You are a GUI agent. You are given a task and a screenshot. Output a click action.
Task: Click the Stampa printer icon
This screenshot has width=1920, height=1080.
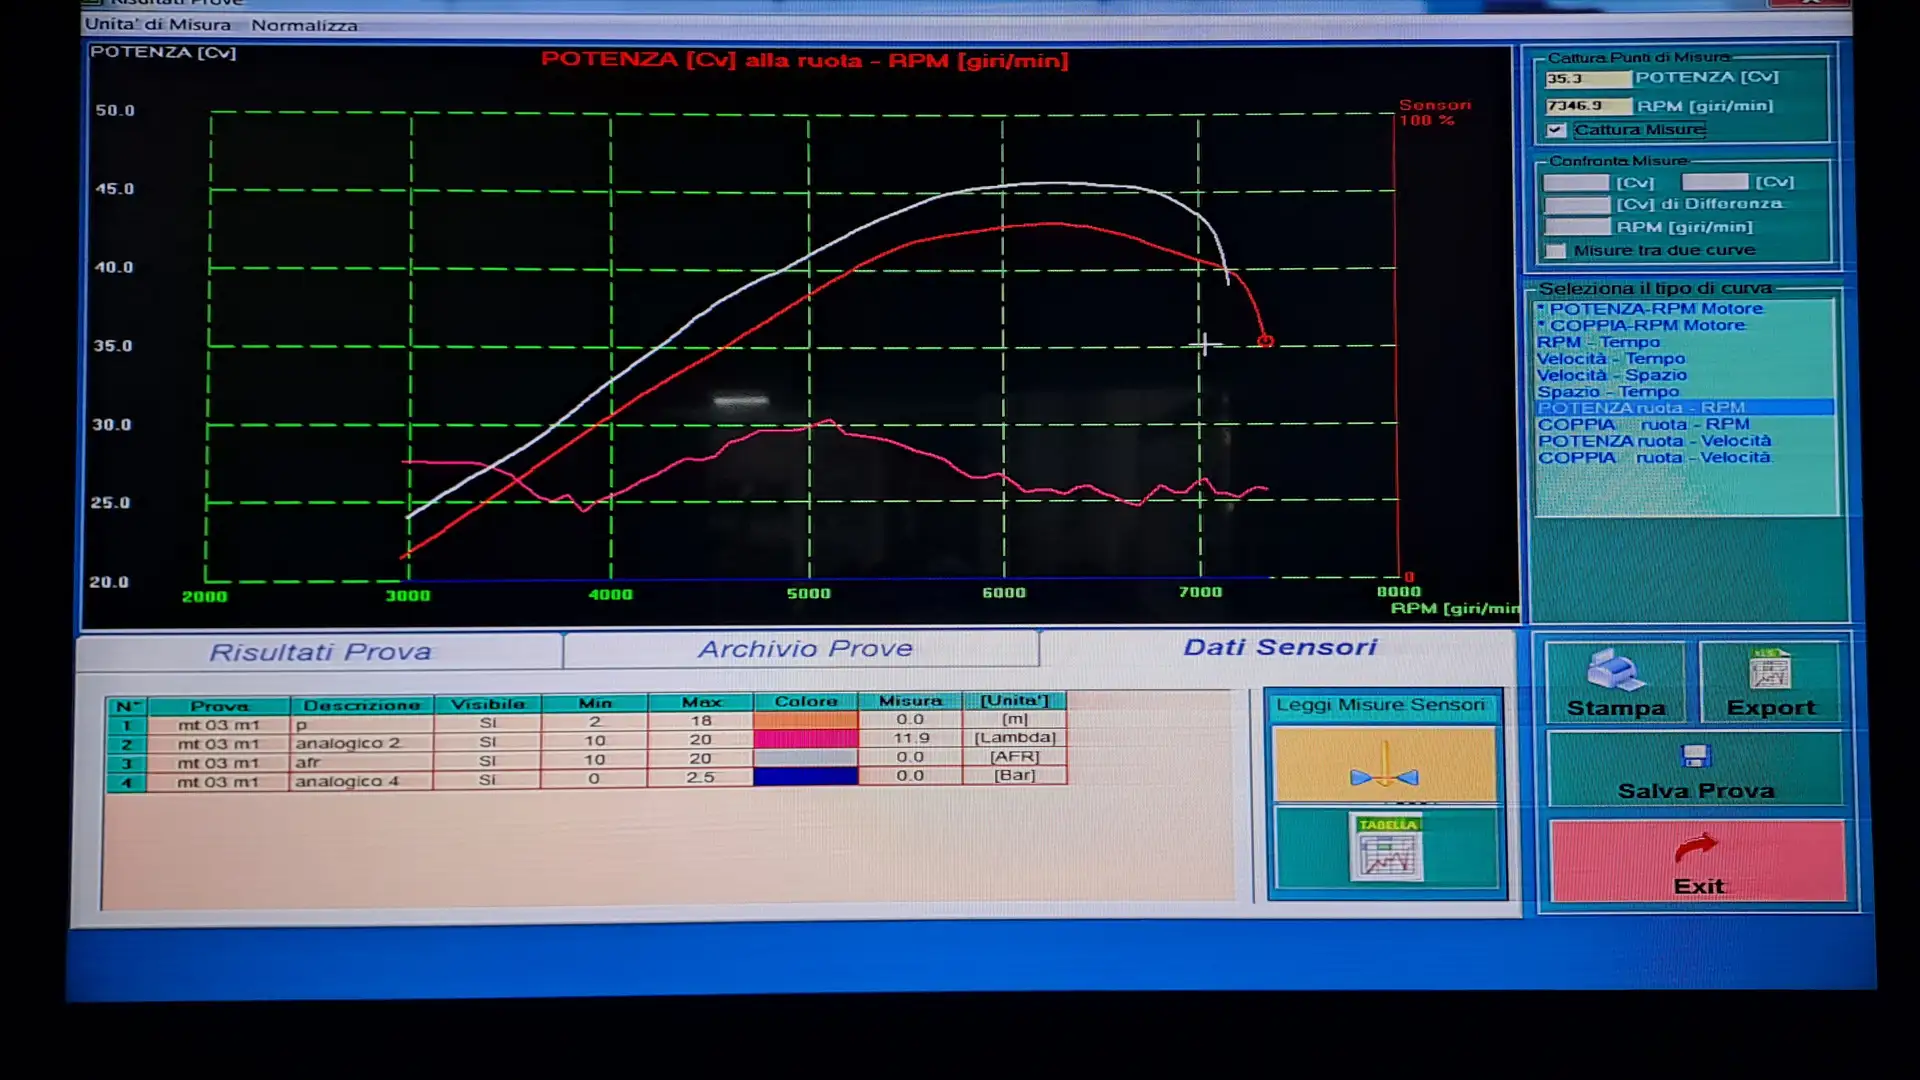tap(1615, 671)
